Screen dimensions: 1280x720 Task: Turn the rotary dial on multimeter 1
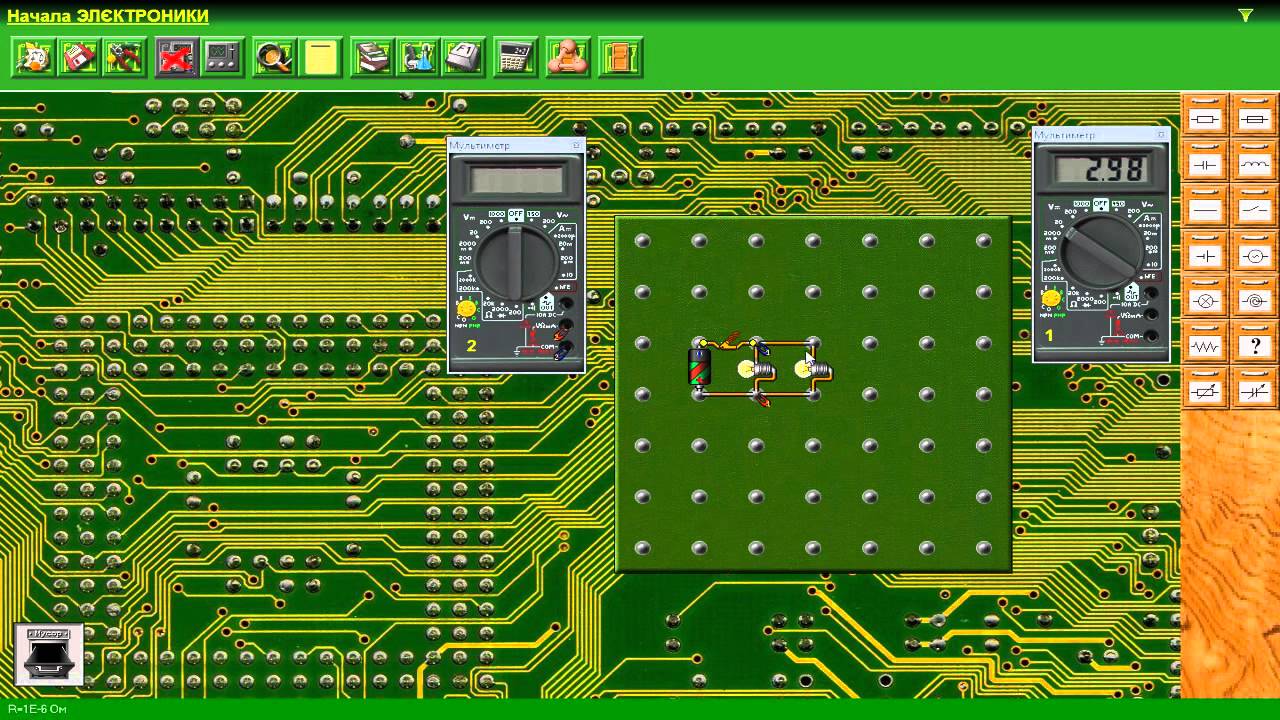click(1101, 250)
